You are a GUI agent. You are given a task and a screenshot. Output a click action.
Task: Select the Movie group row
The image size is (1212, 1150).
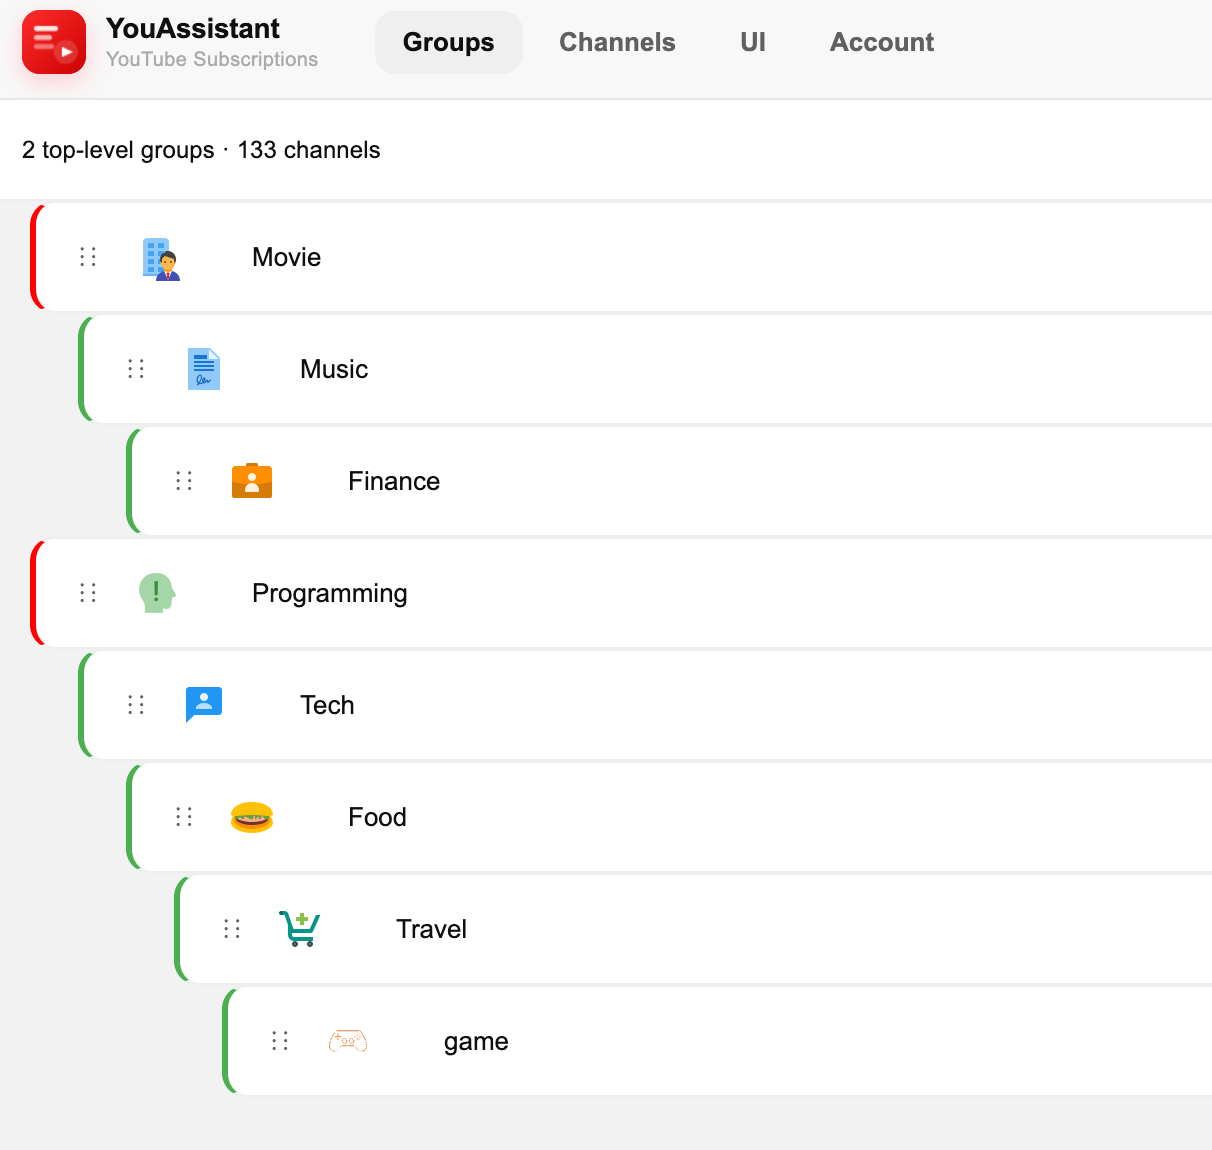click(x=621, y=257)
